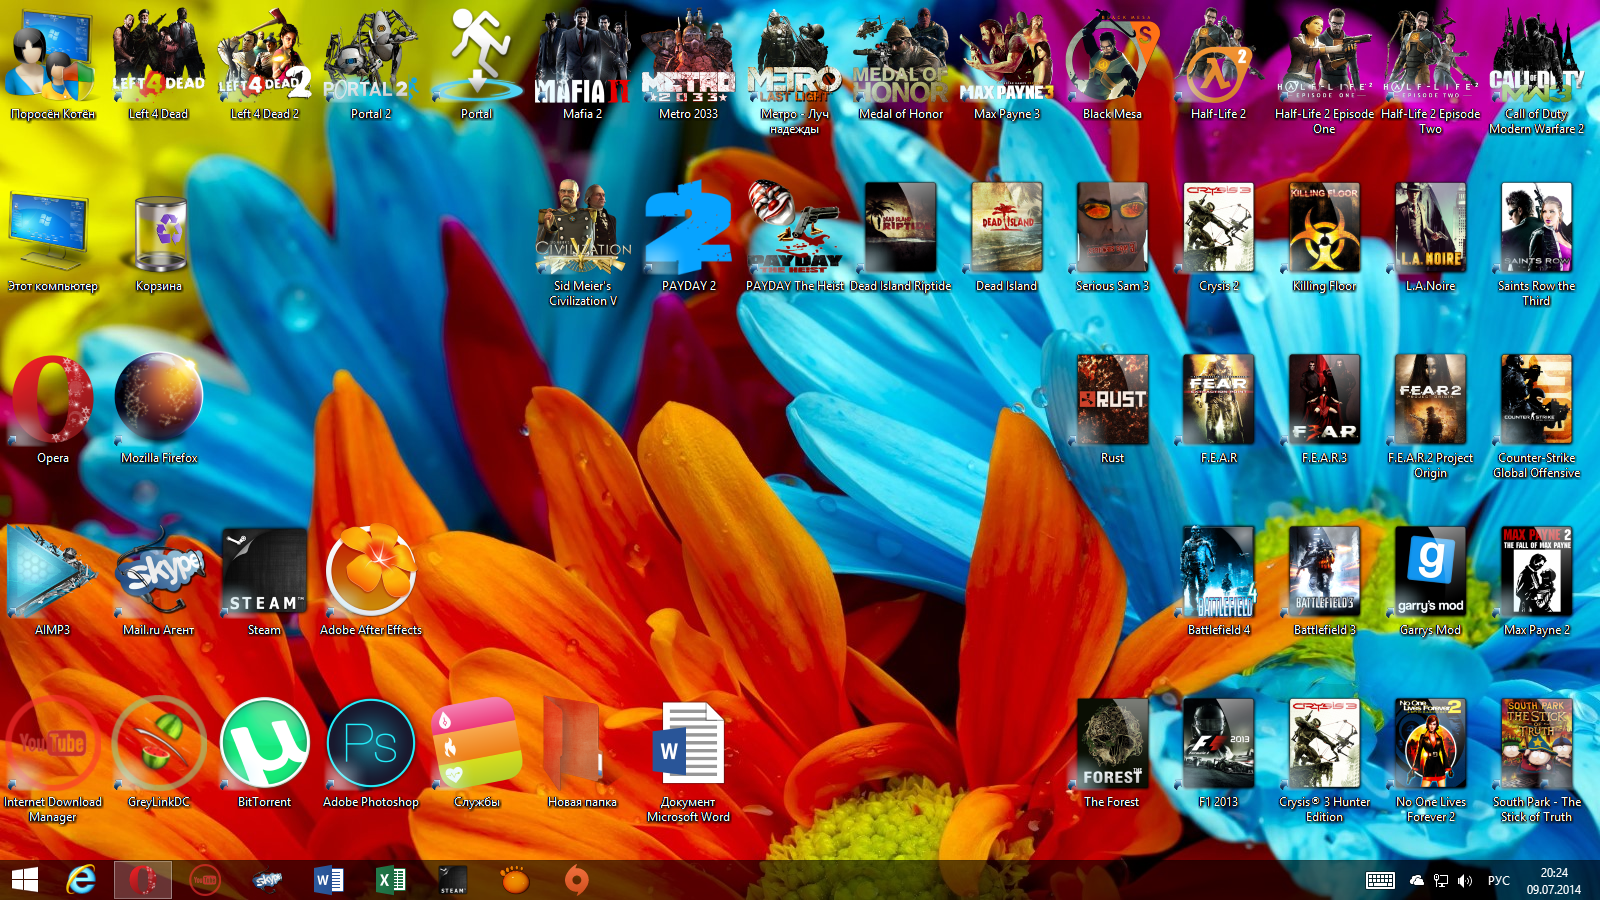Open the Windows Start button
The height and width of the screenshot is (900, 1600).
tap(25, 880)
